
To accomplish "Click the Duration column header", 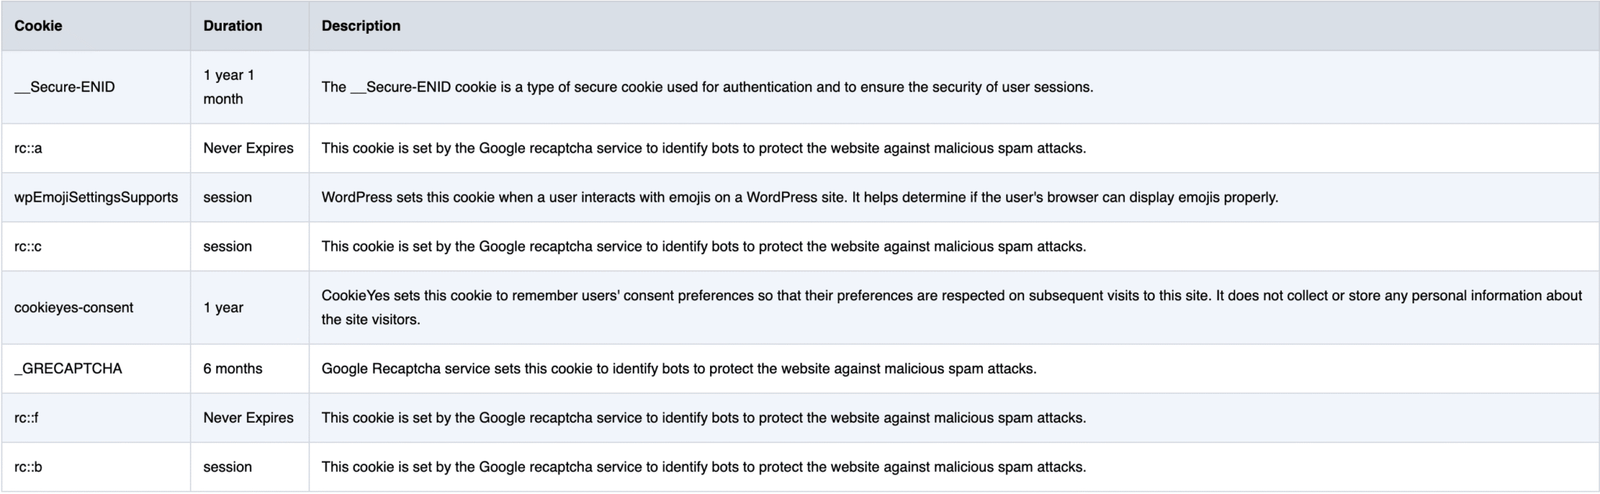I will (x=232, y=26).
